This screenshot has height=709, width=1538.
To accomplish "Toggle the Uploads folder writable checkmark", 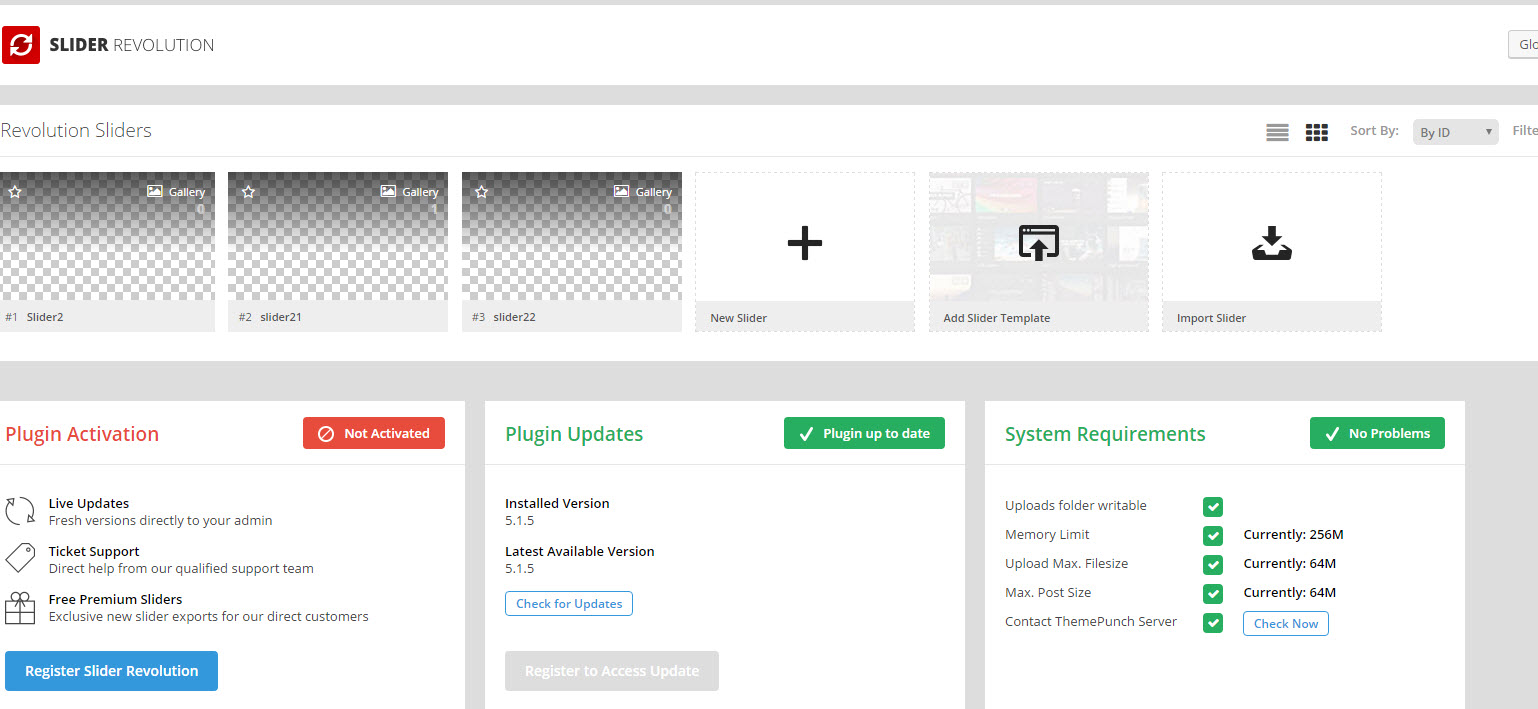I will point(1213,507).
